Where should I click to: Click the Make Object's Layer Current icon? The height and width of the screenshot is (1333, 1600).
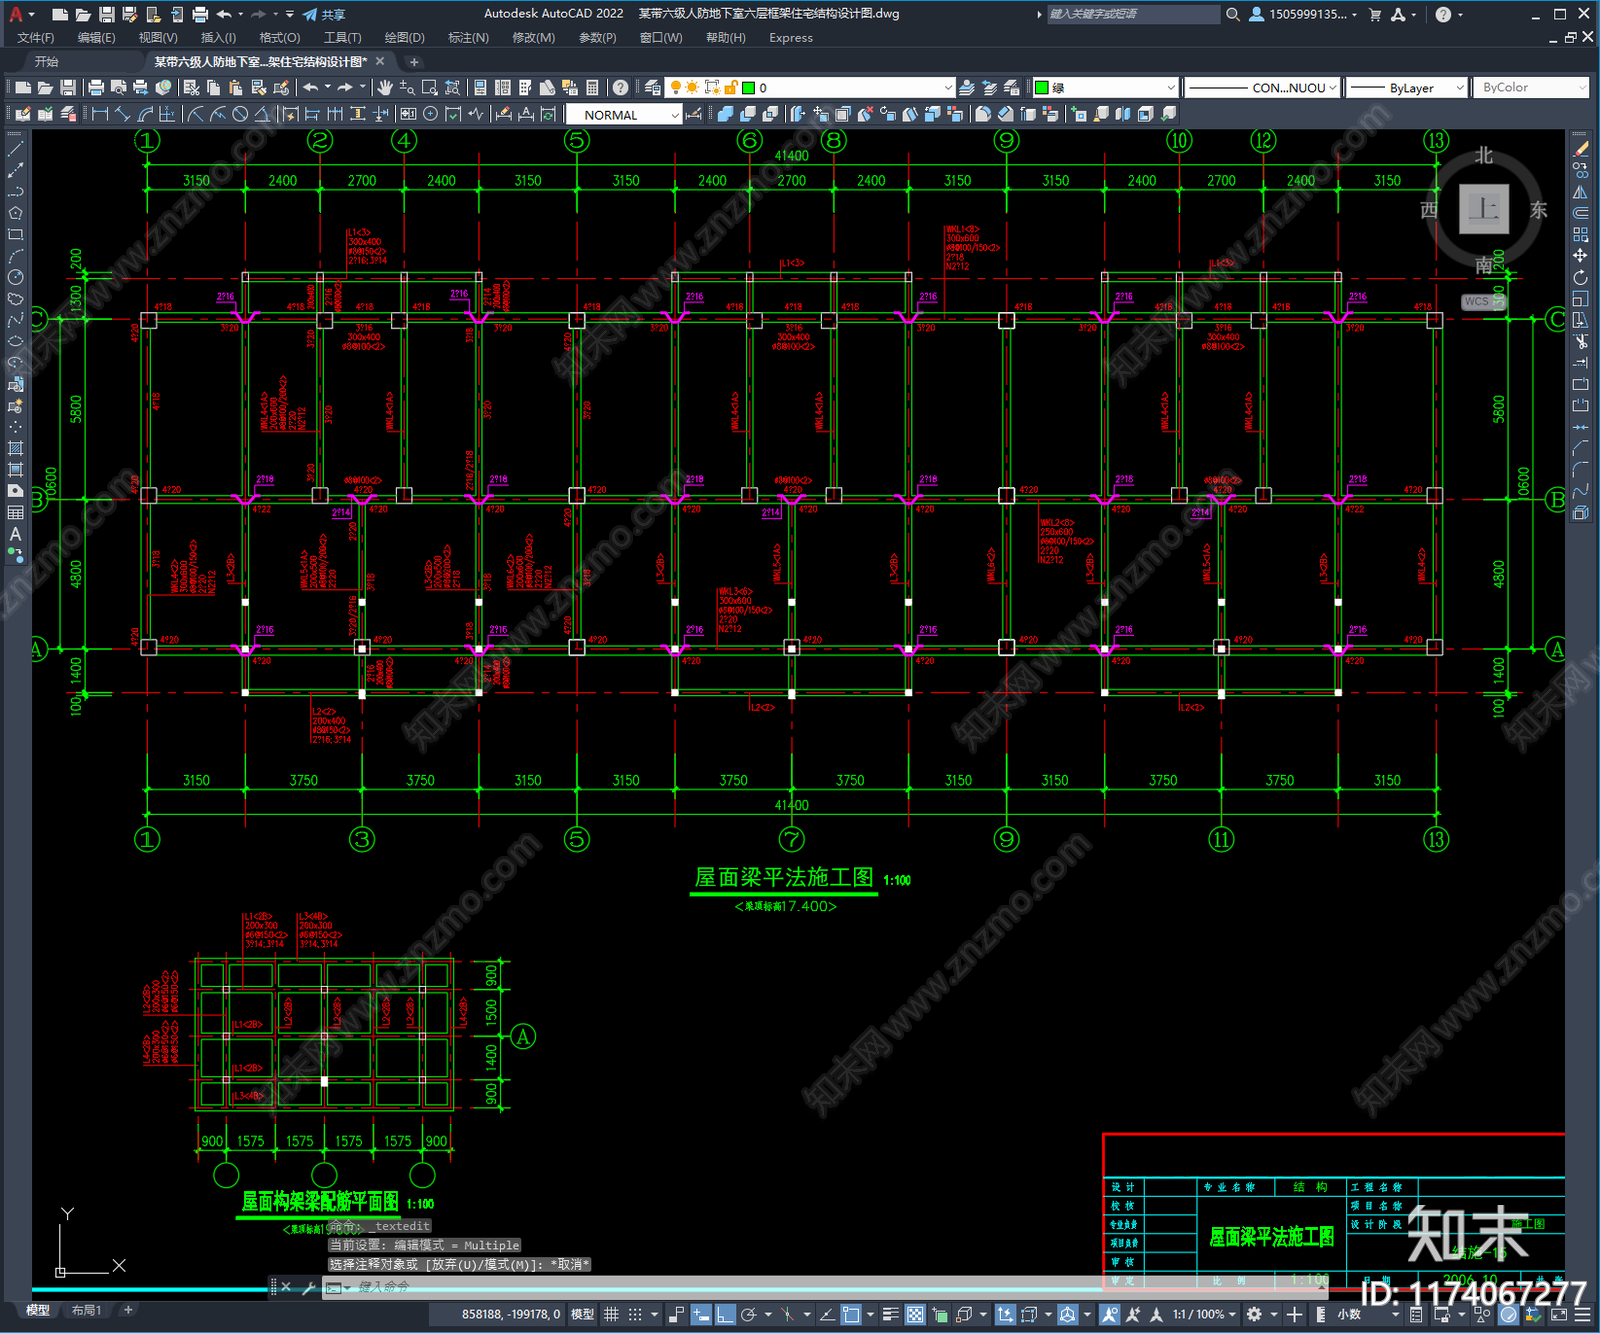click(967, 88)
